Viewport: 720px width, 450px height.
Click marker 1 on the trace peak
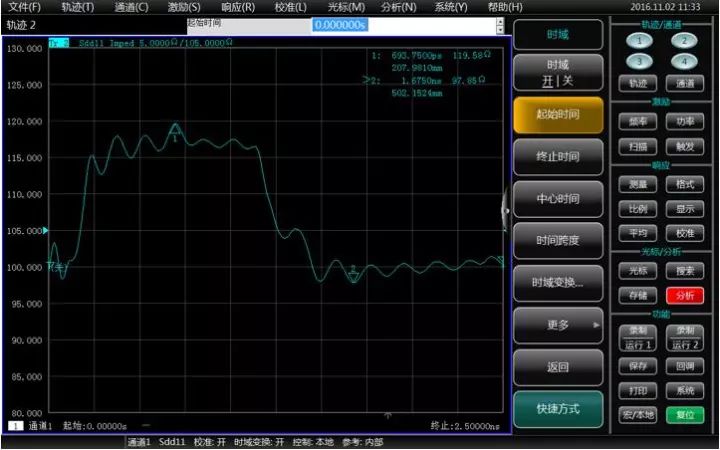coord(175,131)
